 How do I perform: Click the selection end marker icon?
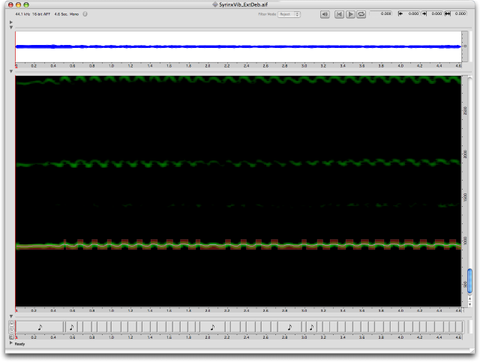point(424,14)
